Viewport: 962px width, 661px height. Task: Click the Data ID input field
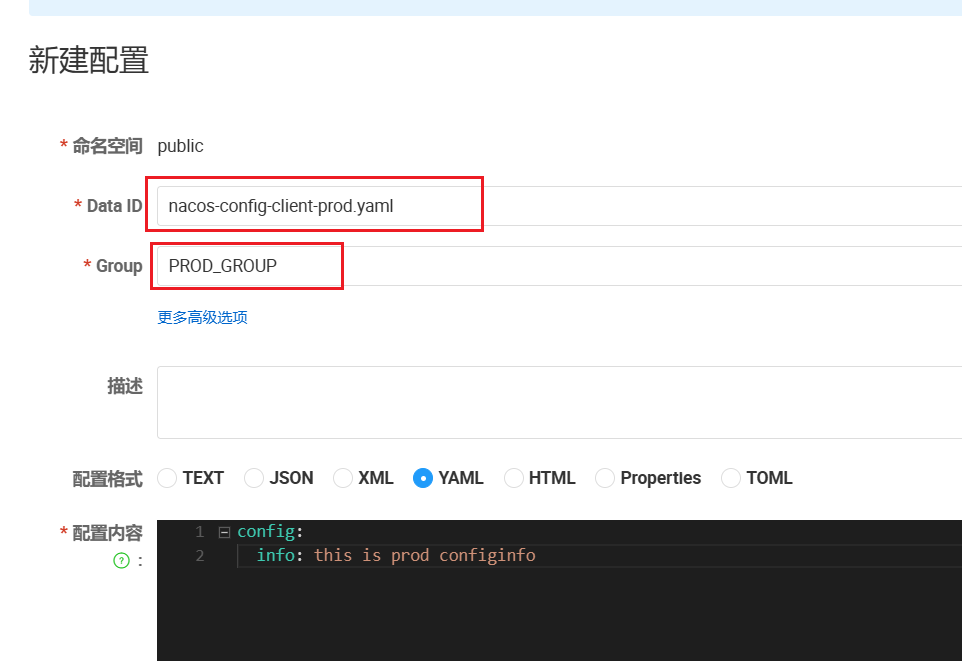560,206
